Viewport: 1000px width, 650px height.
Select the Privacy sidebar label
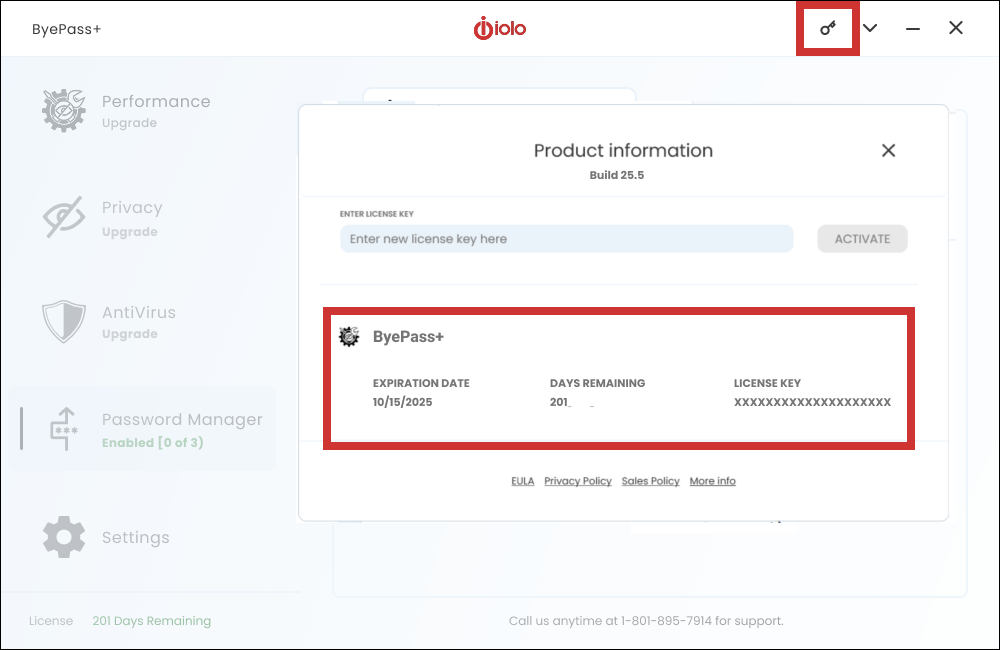point(132,207)
